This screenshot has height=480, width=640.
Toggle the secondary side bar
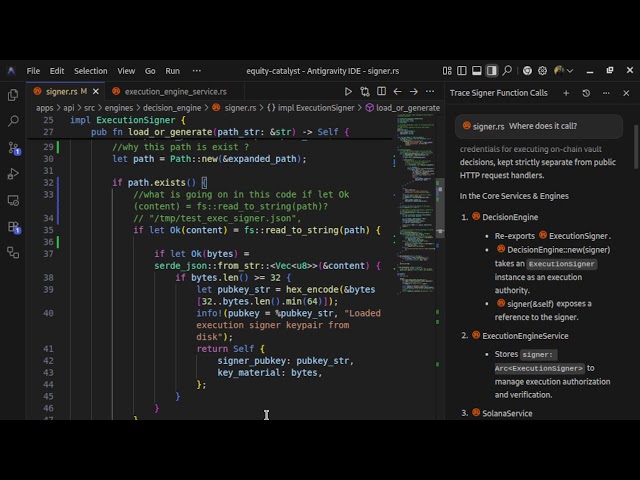491,71
